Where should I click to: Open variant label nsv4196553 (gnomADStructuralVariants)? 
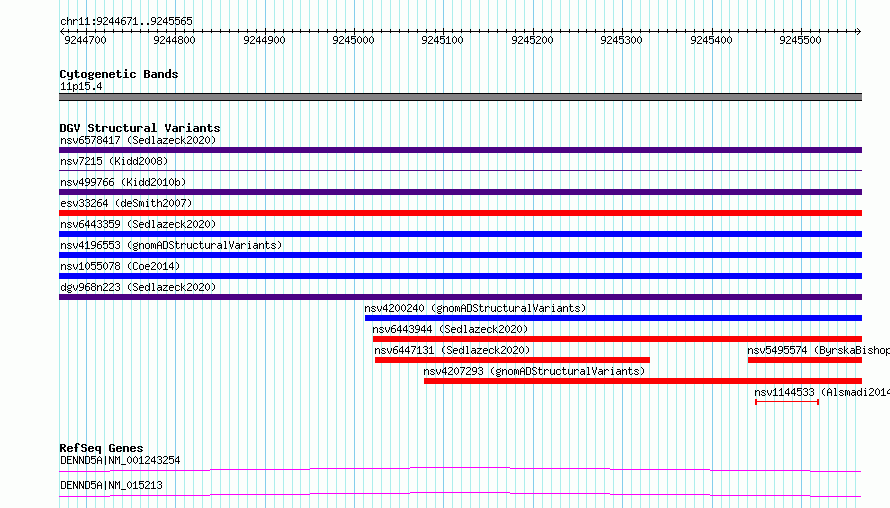pyautogui.click(x=171, y=245)
